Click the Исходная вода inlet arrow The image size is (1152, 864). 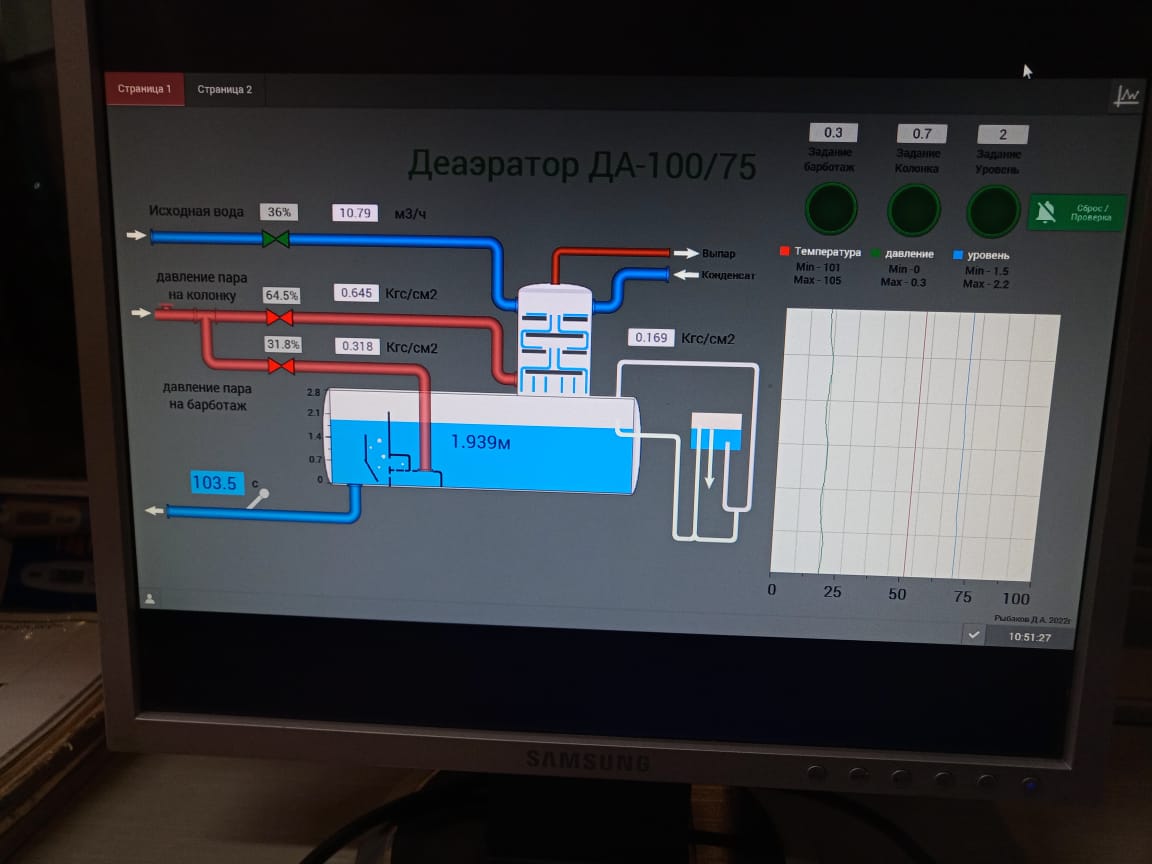(x=136, y=235)
